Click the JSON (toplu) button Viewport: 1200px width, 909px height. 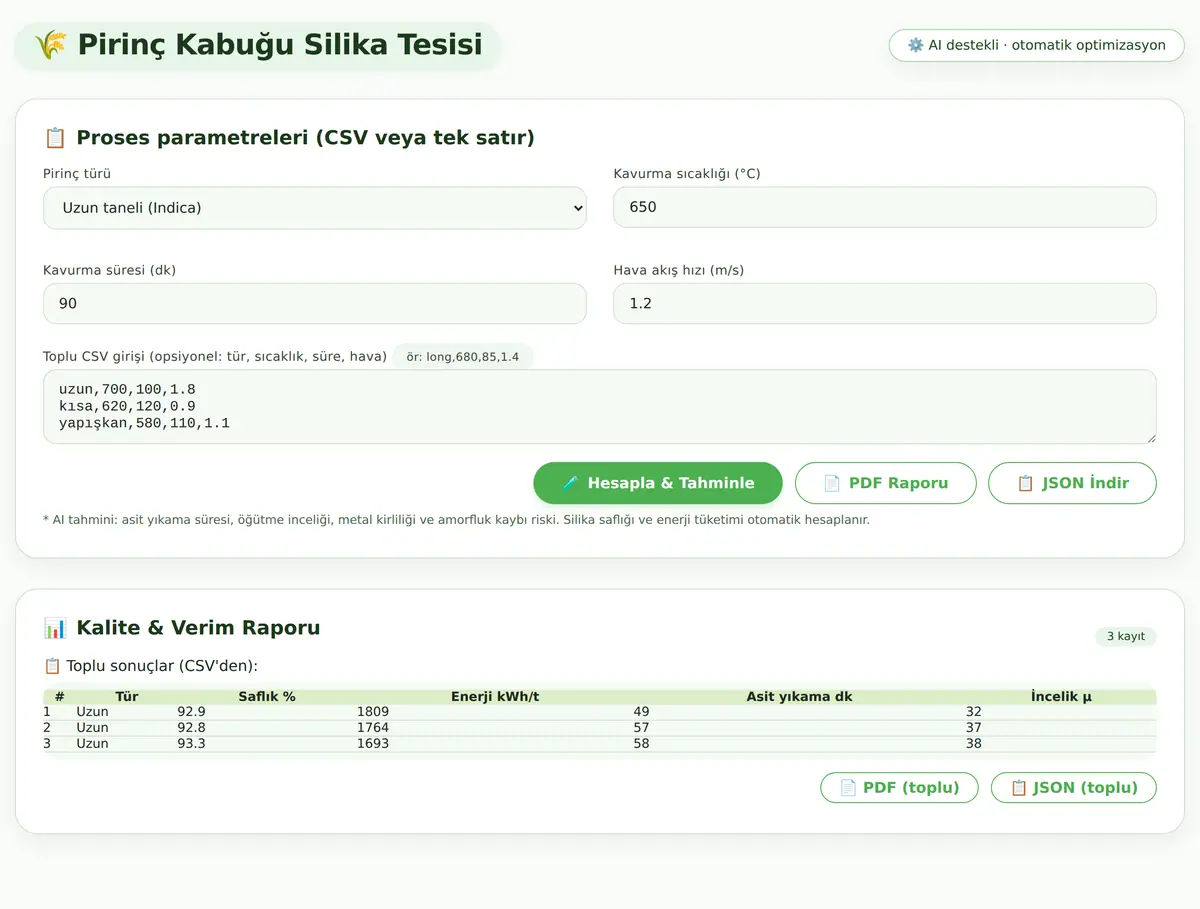[x=1073, y=788]
